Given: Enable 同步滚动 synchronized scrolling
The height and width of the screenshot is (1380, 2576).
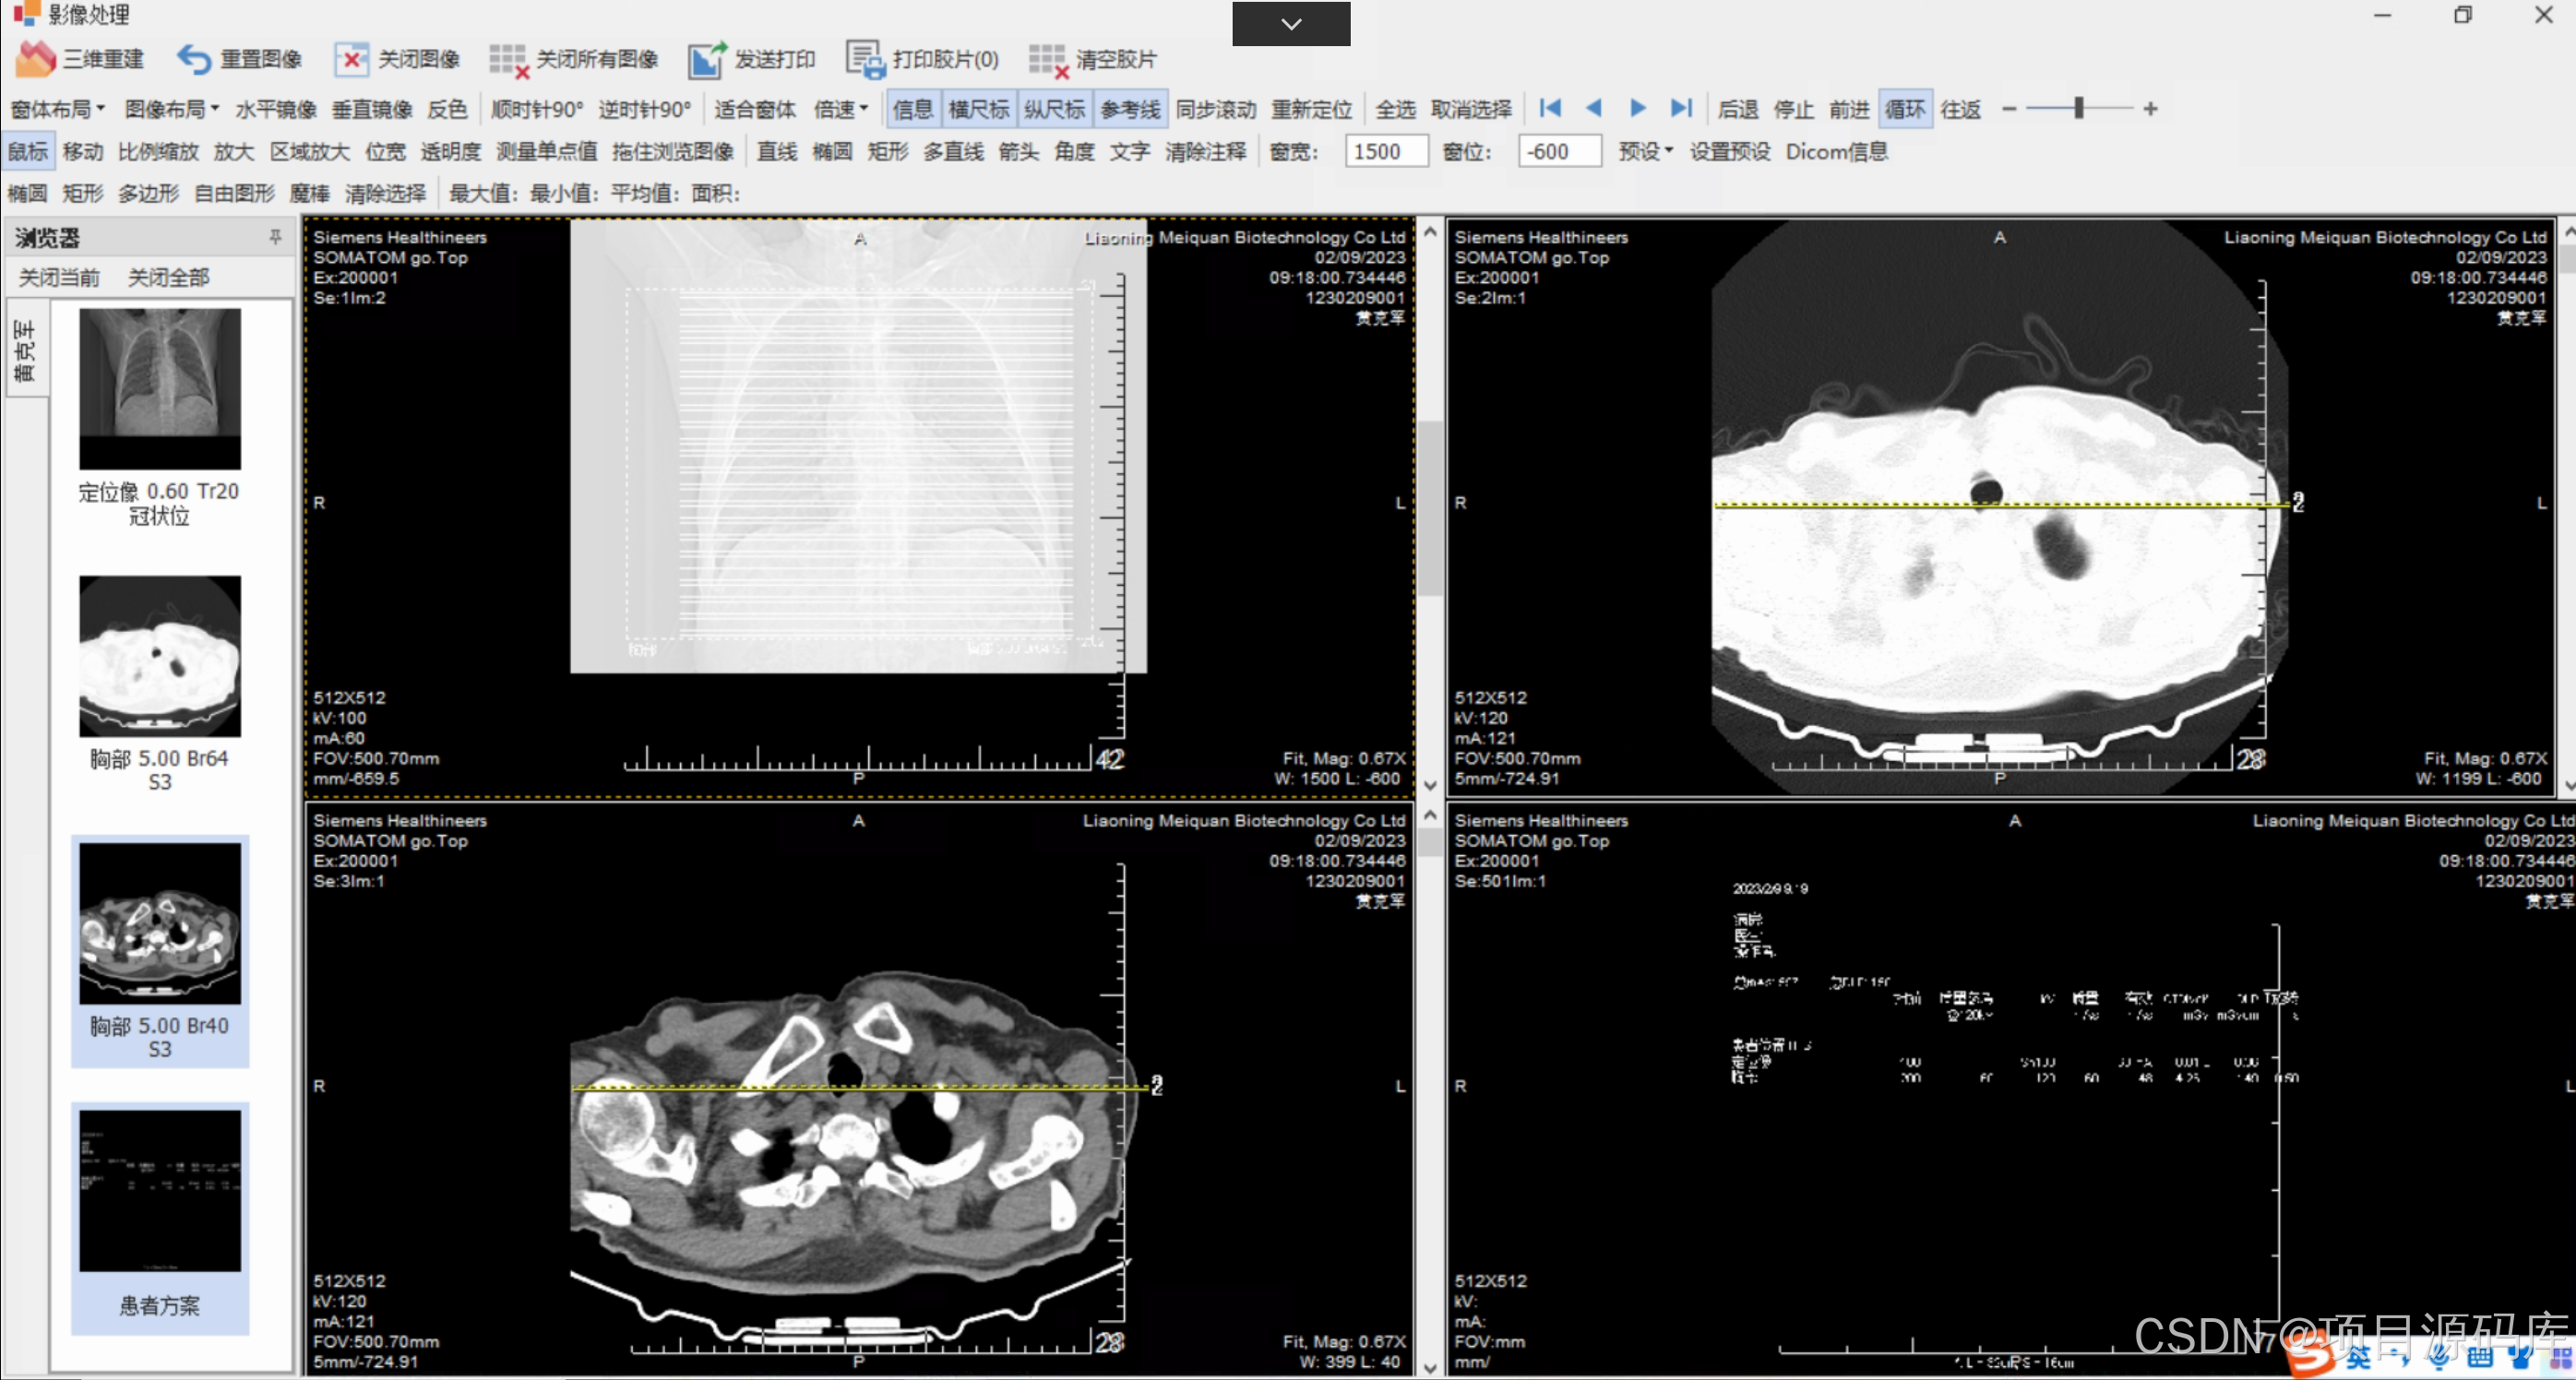Looking at the screenshot, I should (1215, 109).
